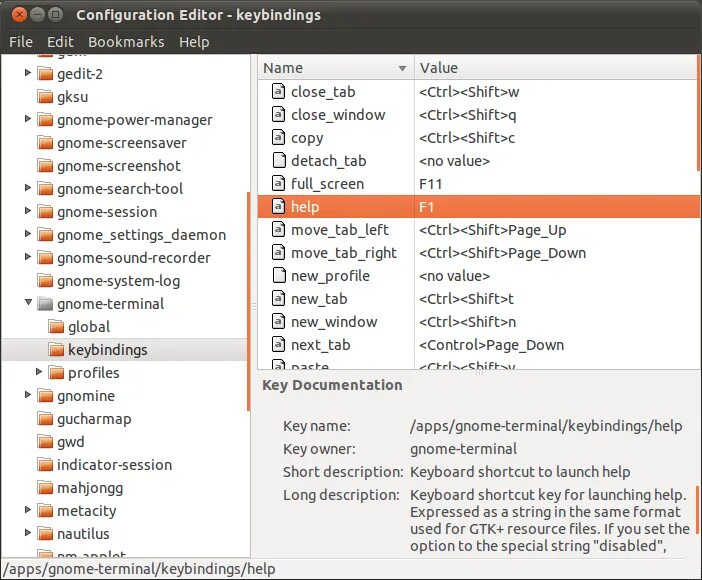Click the open gnome-terminal folder icon
The width and height of the screenshot is (702, 580).
(45, 304)
